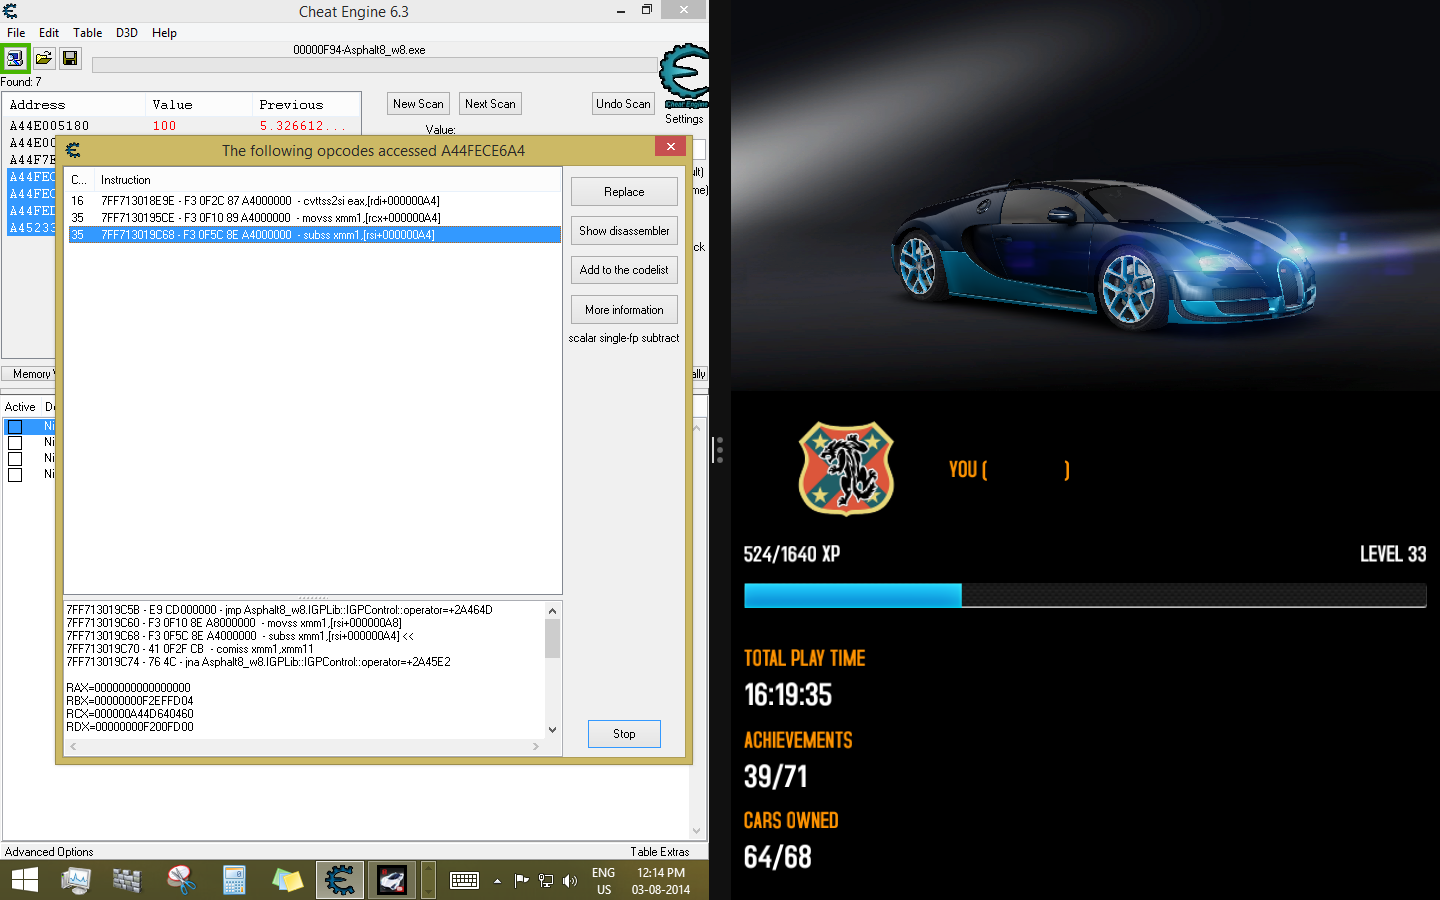Viewport: 1440px width, 900px height.
Task: Expand Advanced Options at the bottom left
Action: tap(48, 851)
